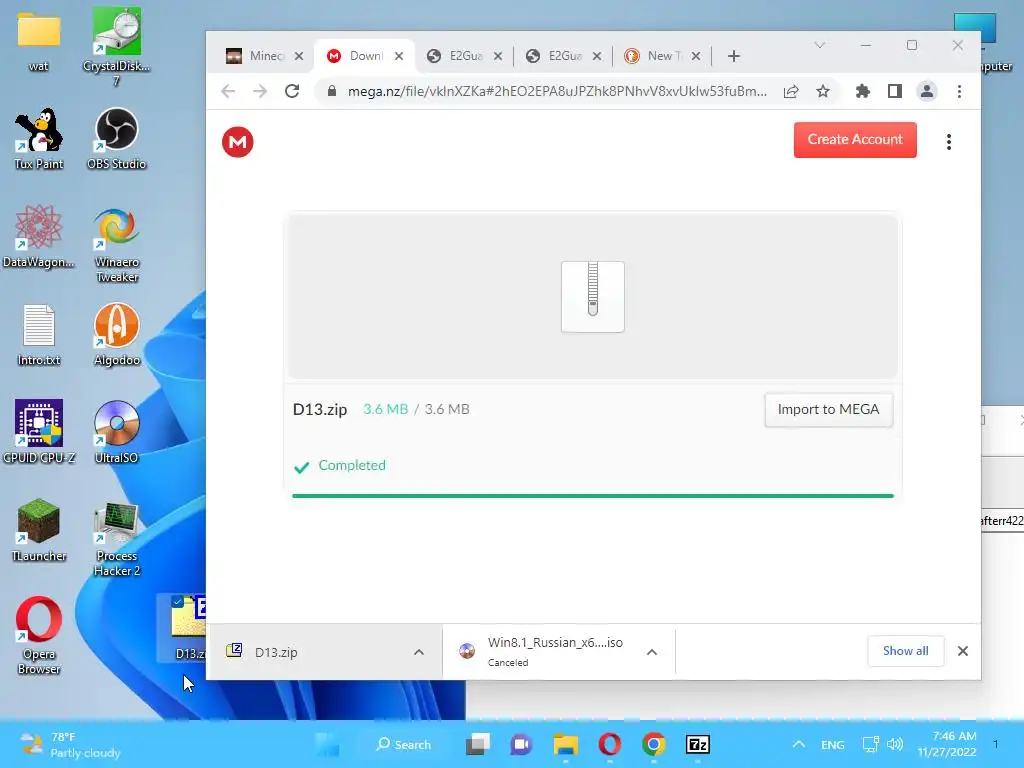Open the MEGA logo home link
Viewport: 1024px width, 768px height.
(238, 142)
